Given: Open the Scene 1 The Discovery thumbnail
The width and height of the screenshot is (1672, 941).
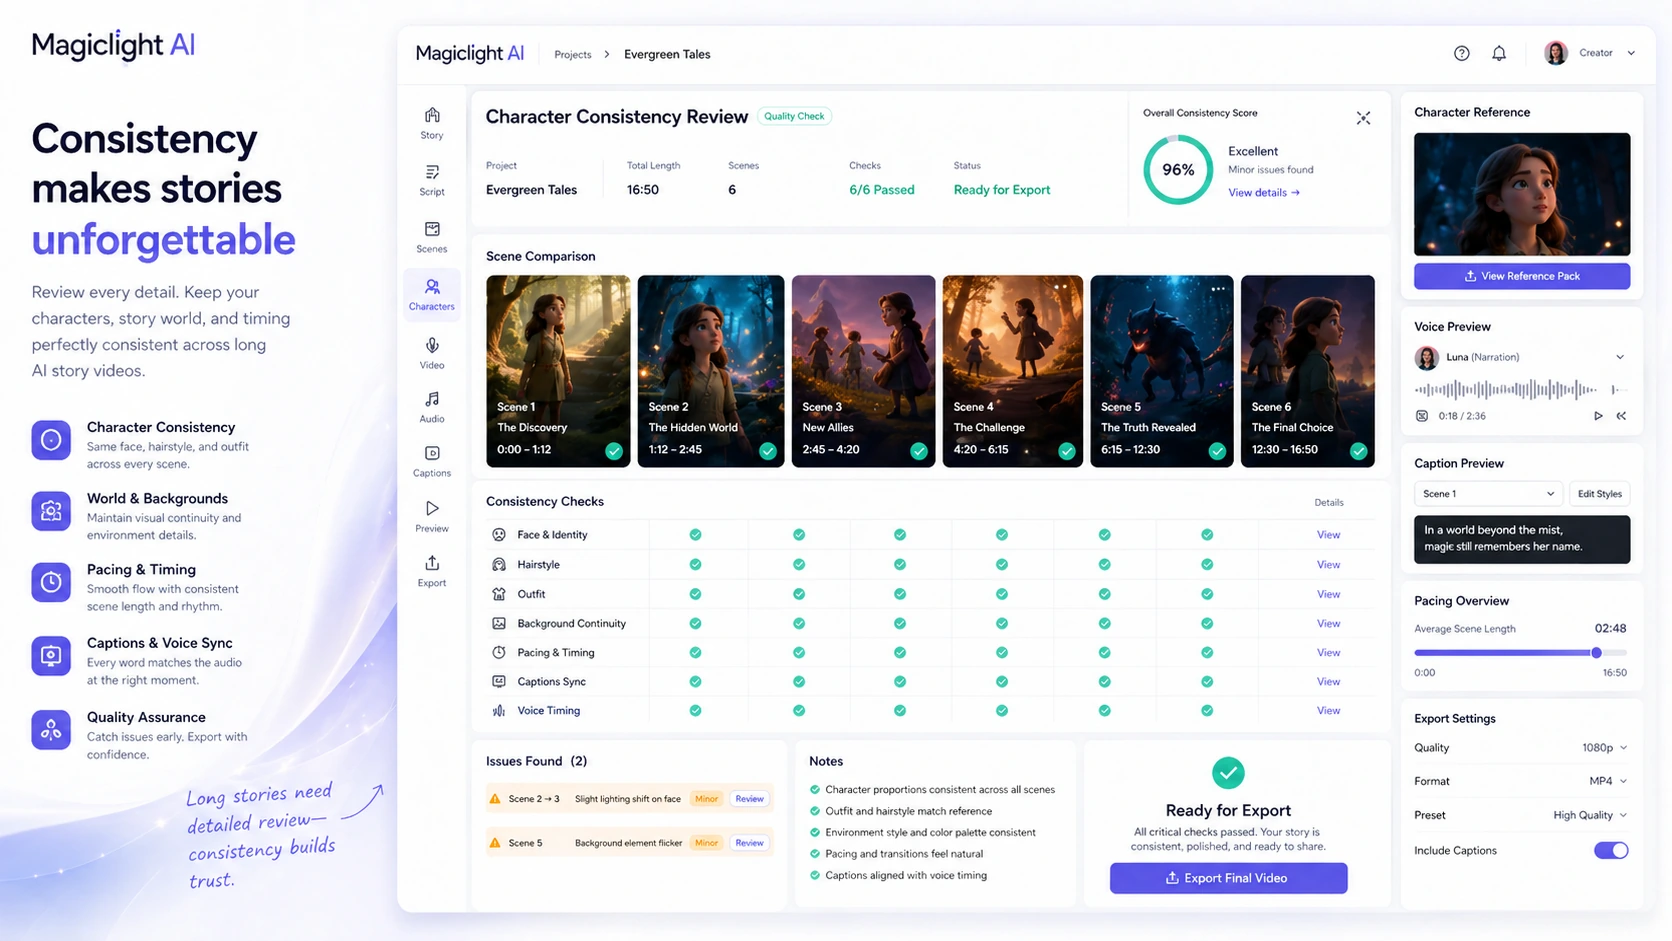Looking at the screenshot, I should coord(558,371).
